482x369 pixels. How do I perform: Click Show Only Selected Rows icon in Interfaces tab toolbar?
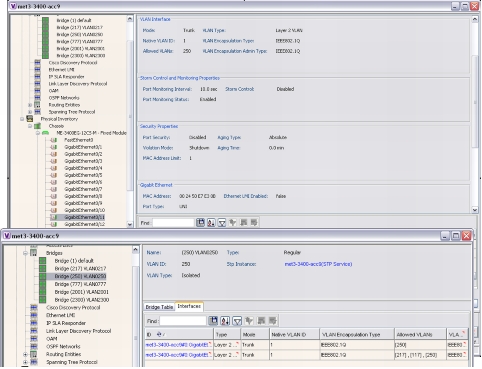(273, 321)
